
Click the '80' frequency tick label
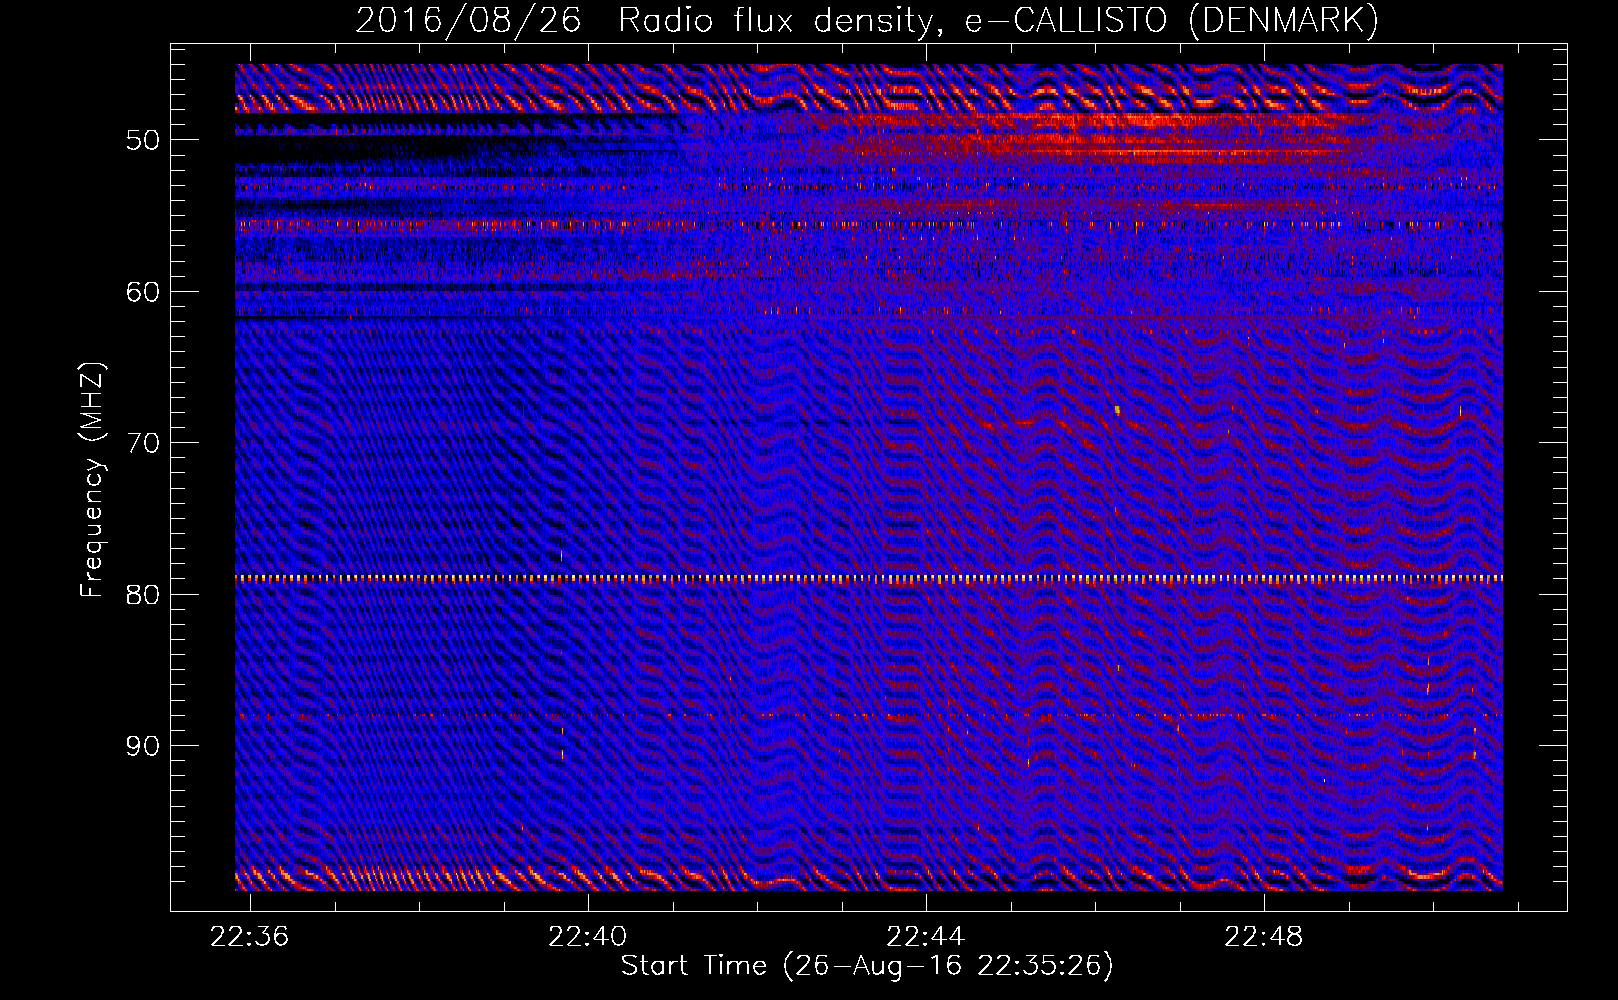click(x=143, y=595)
